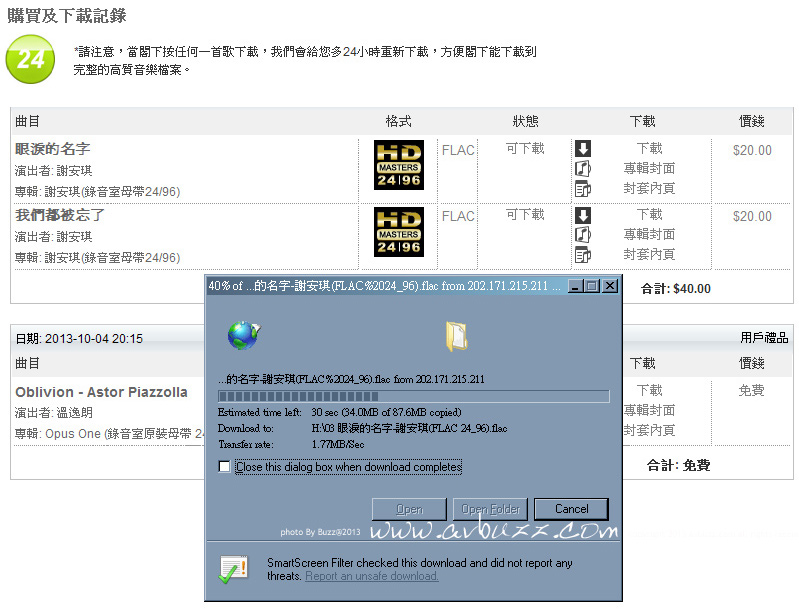Open the song title 我們都被忘了
The width and height of the screenshot is (799, 616).
click(x=60, y=215)
